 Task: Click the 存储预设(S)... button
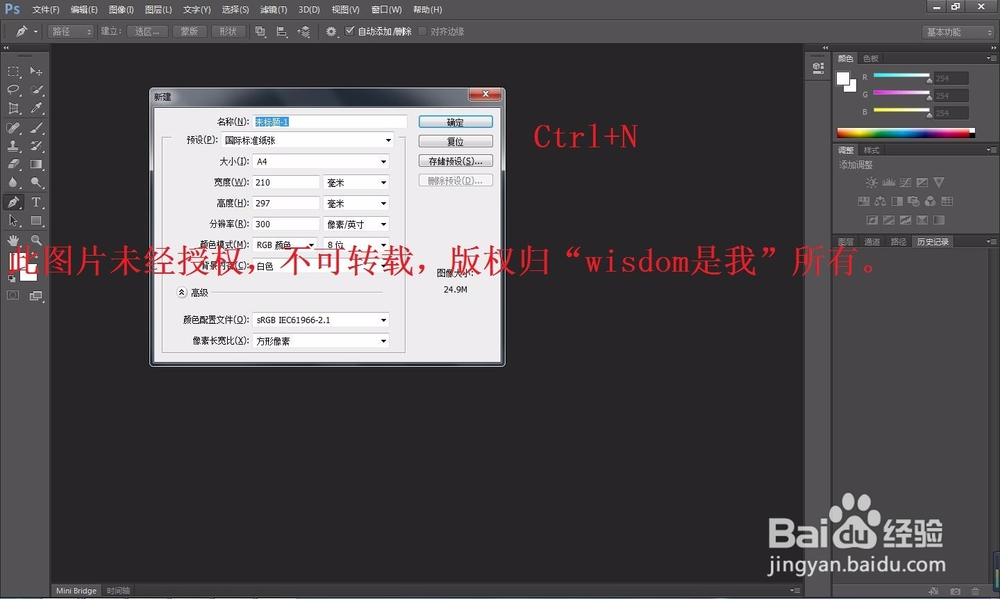coord(455,161)
